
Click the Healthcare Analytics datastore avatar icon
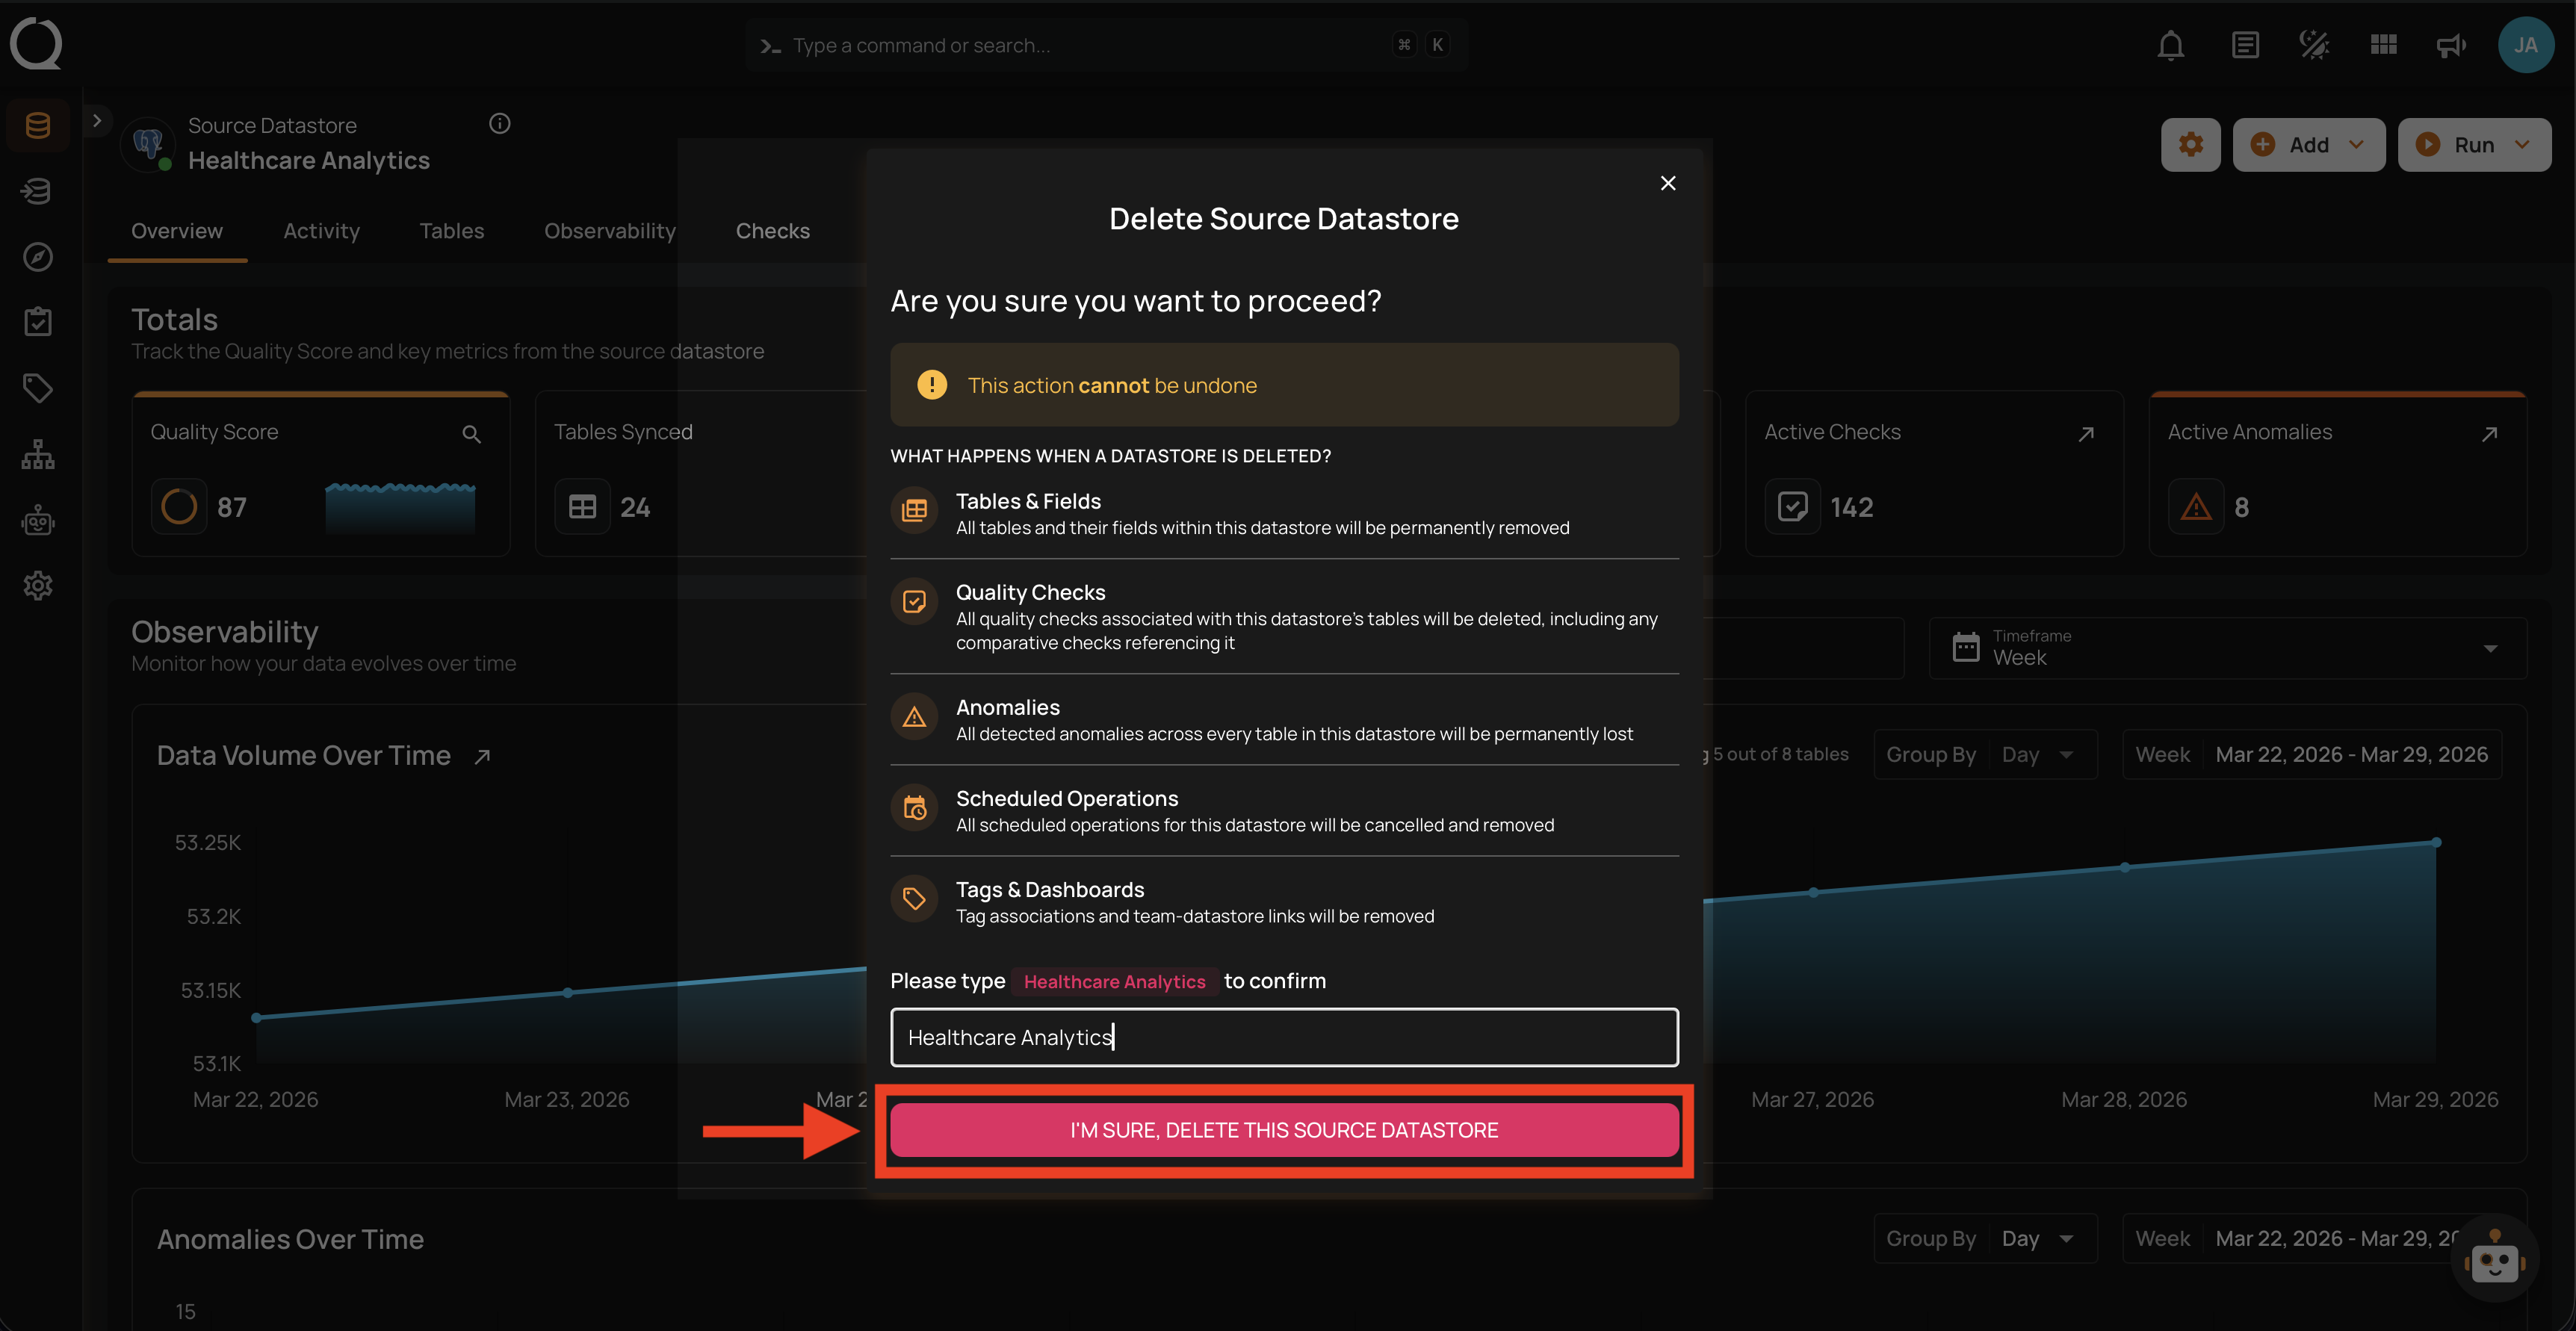[149, 144]
